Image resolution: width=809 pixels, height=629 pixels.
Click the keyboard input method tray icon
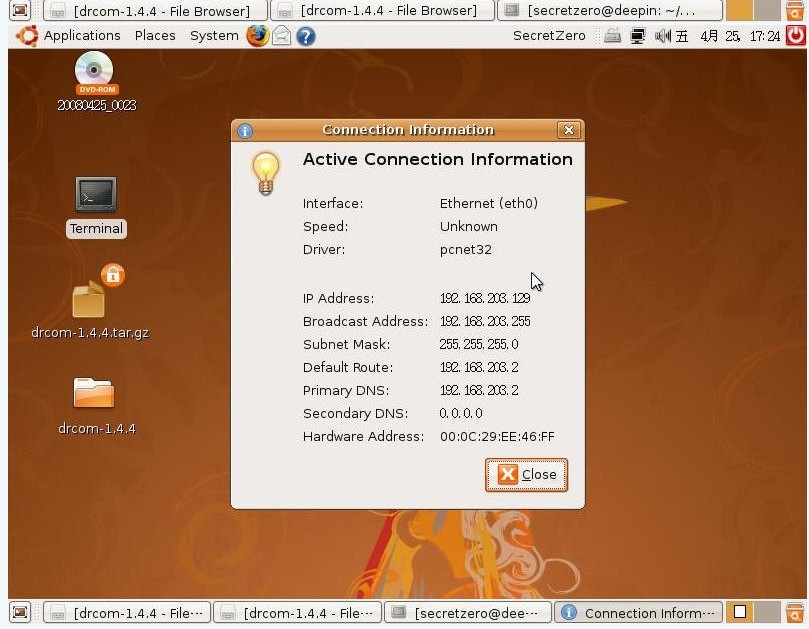click(x=612, y=36)
